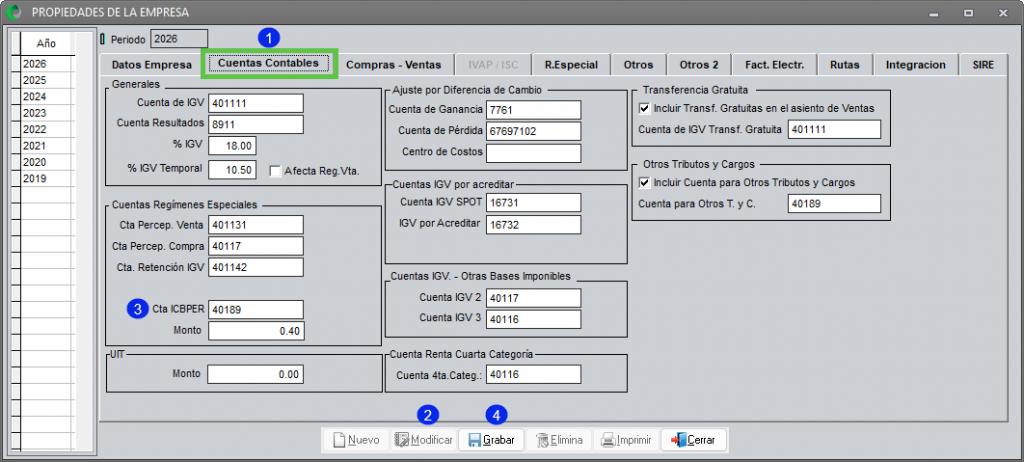
Task: Click the Cta Percep. Compra field
Action: pyautogui.click(x=255, y=246)
